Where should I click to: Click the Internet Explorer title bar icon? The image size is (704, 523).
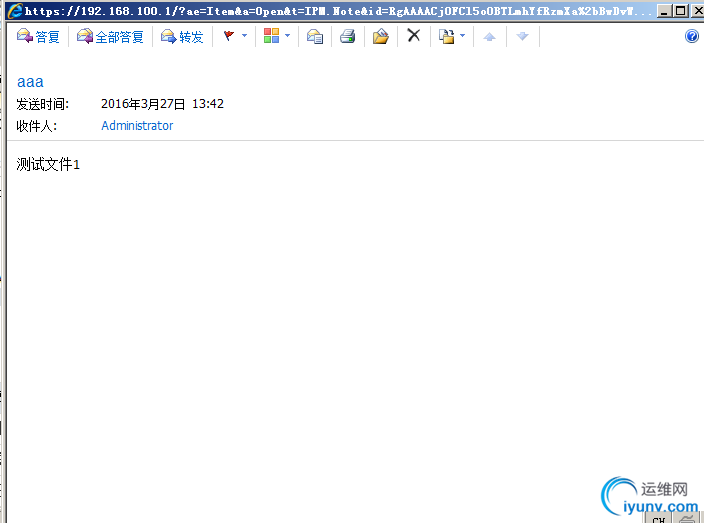(x=14, y=10)
